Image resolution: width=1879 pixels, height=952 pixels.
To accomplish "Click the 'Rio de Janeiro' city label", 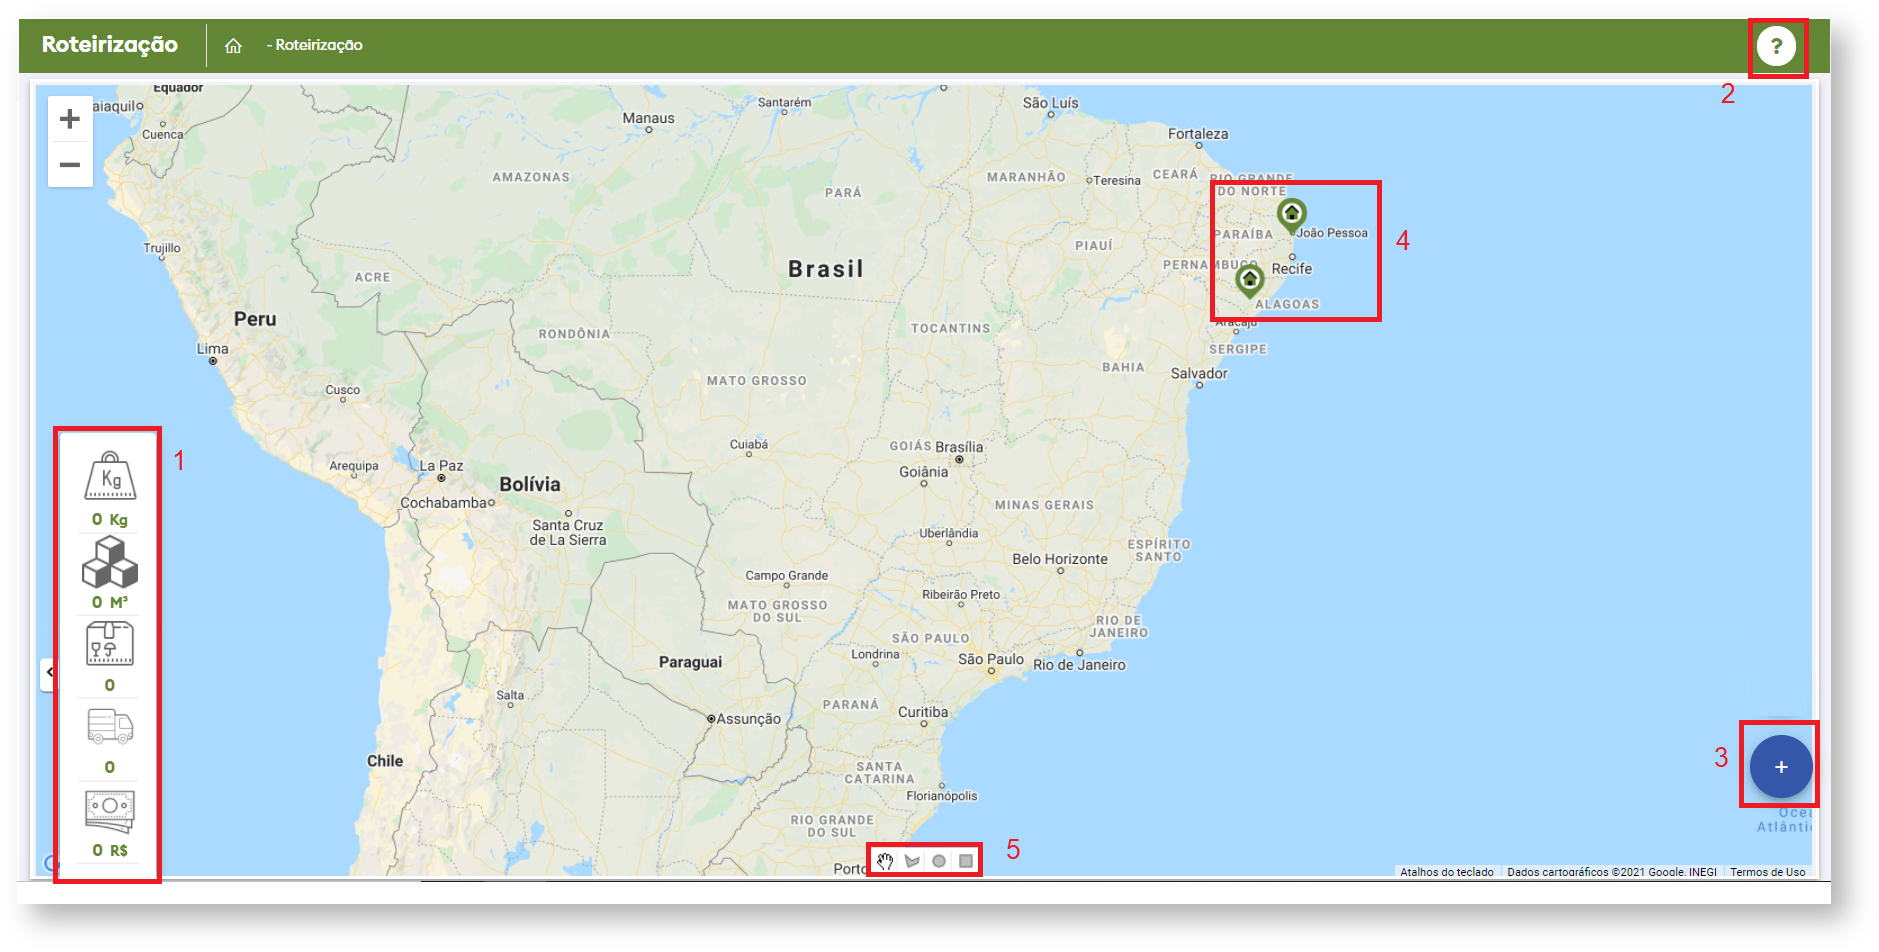I will coord(1079,665).
